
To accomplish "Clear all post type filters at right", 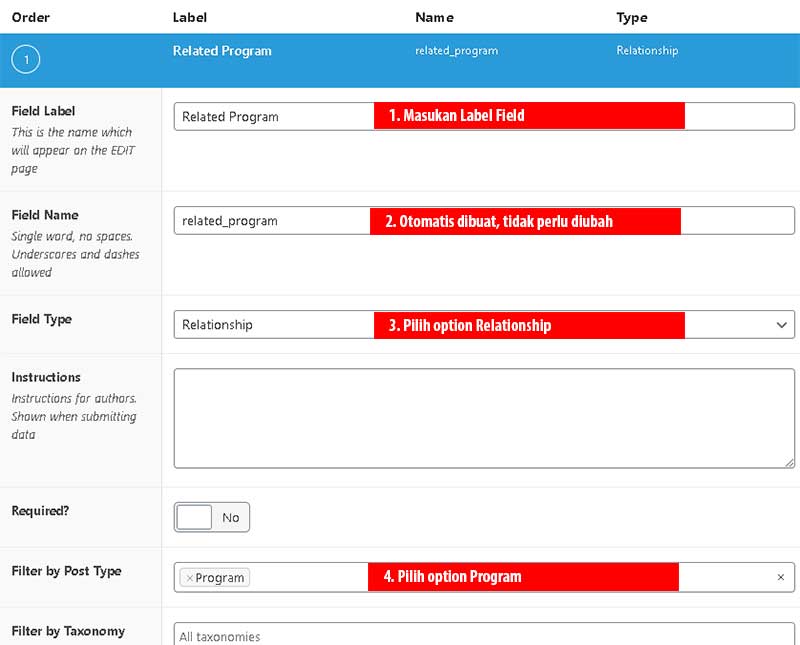I will 781,578.
